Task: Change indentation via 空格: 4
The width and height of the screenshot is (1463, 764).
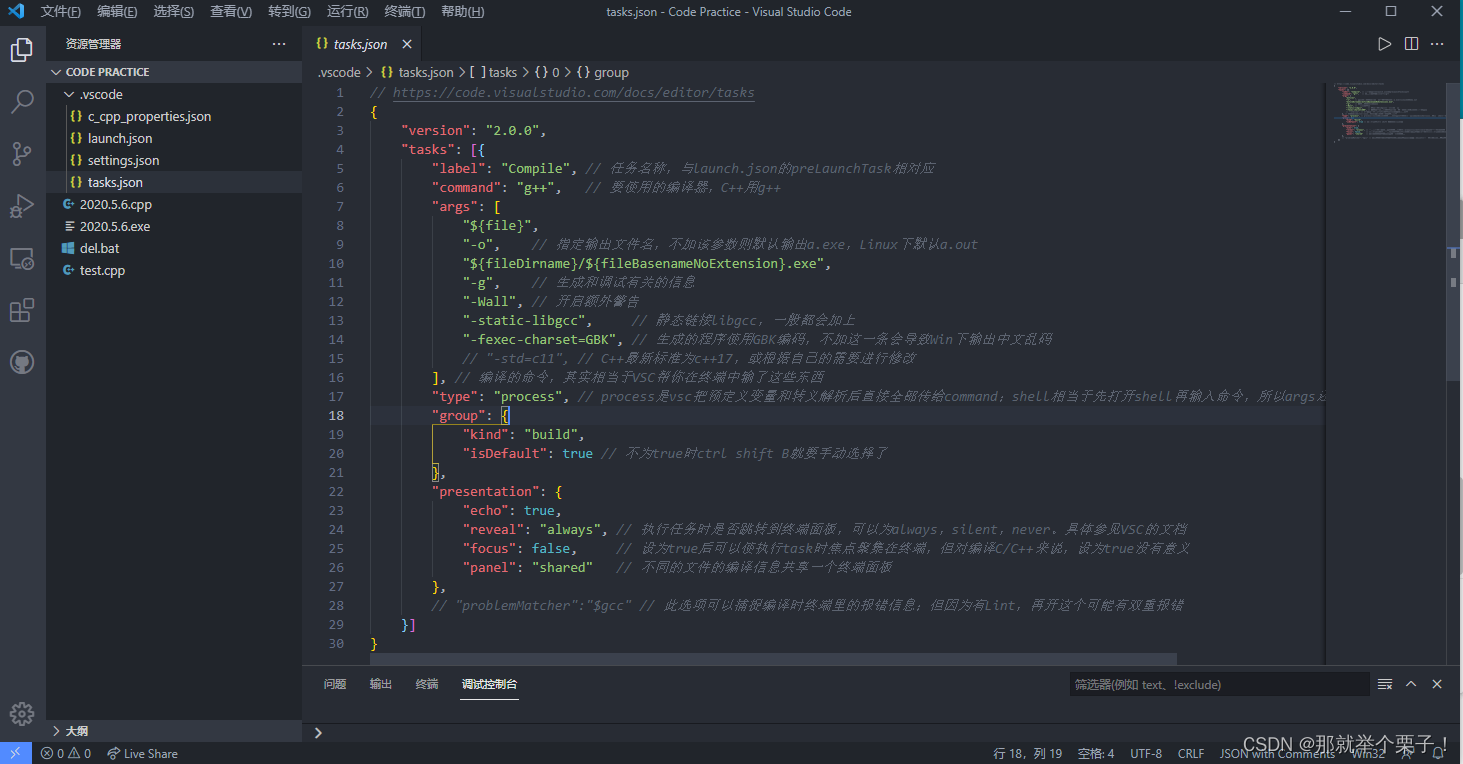Action: (x=1096, y=753)
